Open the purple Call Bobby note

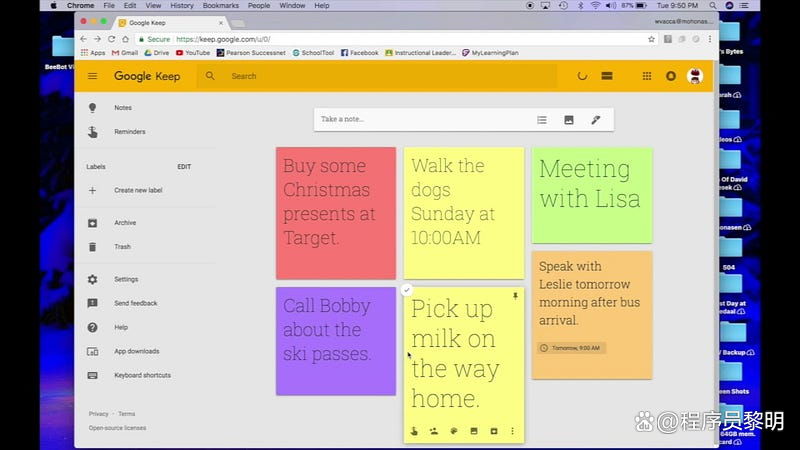tap(336, 341)
